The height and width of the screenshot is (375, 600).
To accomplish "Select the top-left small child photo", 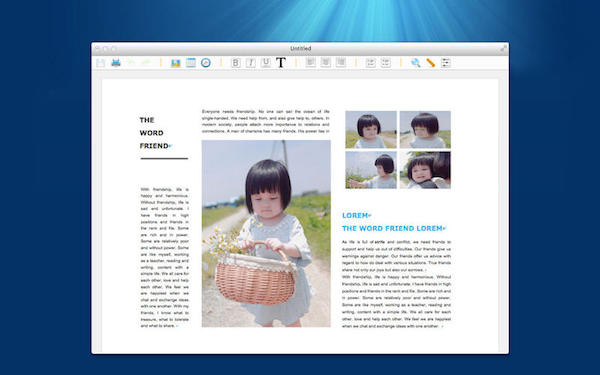I will (x=371, y=130).
